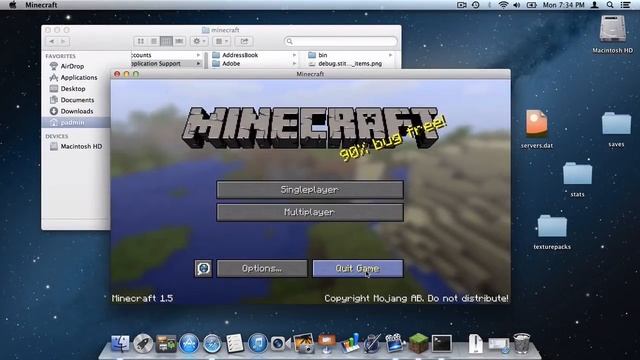The width and height of the screenshot is (640, 360).
Task: Open the Minecraft application menu in the menu bar
Action: (41, 5)
